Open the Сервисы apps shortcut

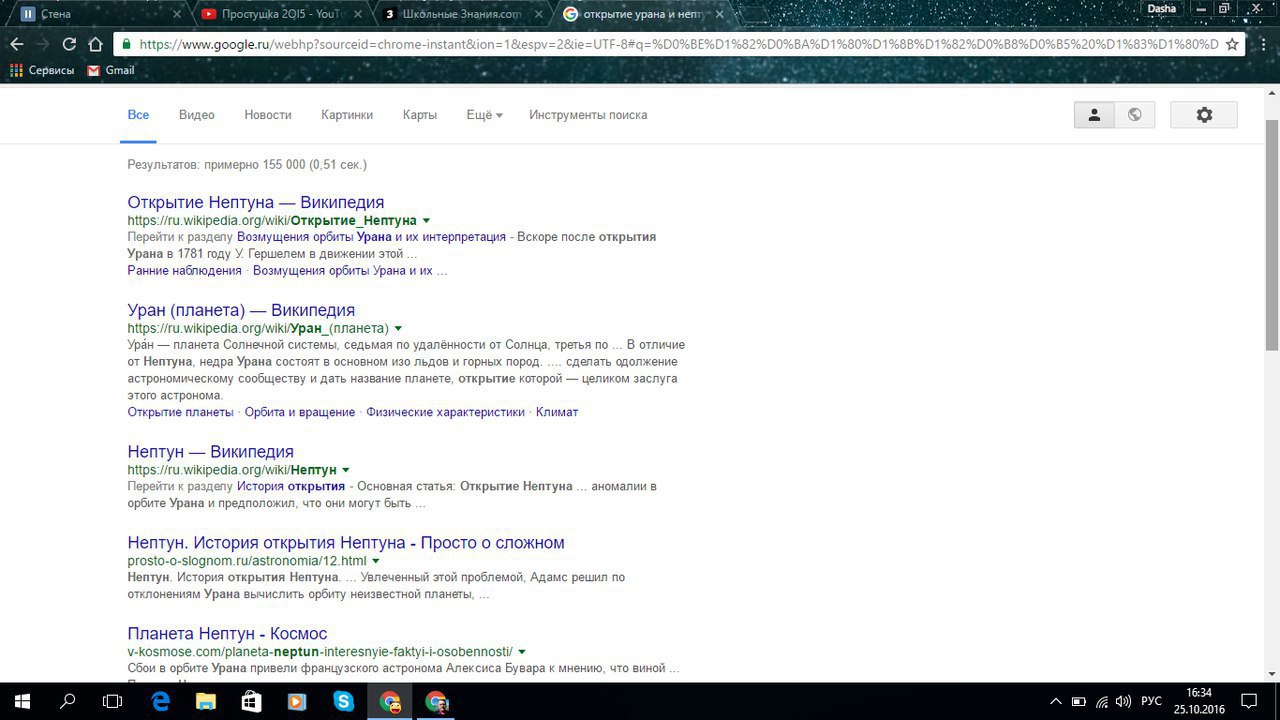(42, 70)
